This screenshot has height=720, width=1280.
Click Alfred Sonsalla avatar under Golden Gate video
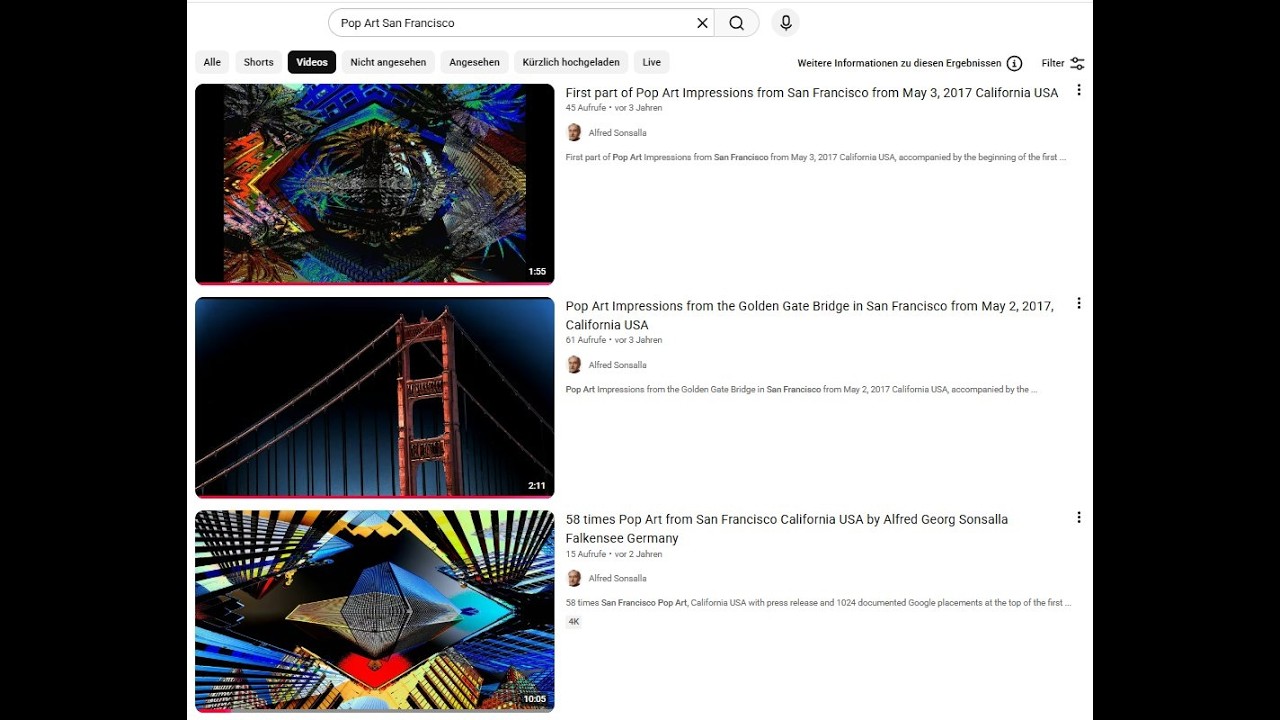pyautogui.click(x=574, y=365)
